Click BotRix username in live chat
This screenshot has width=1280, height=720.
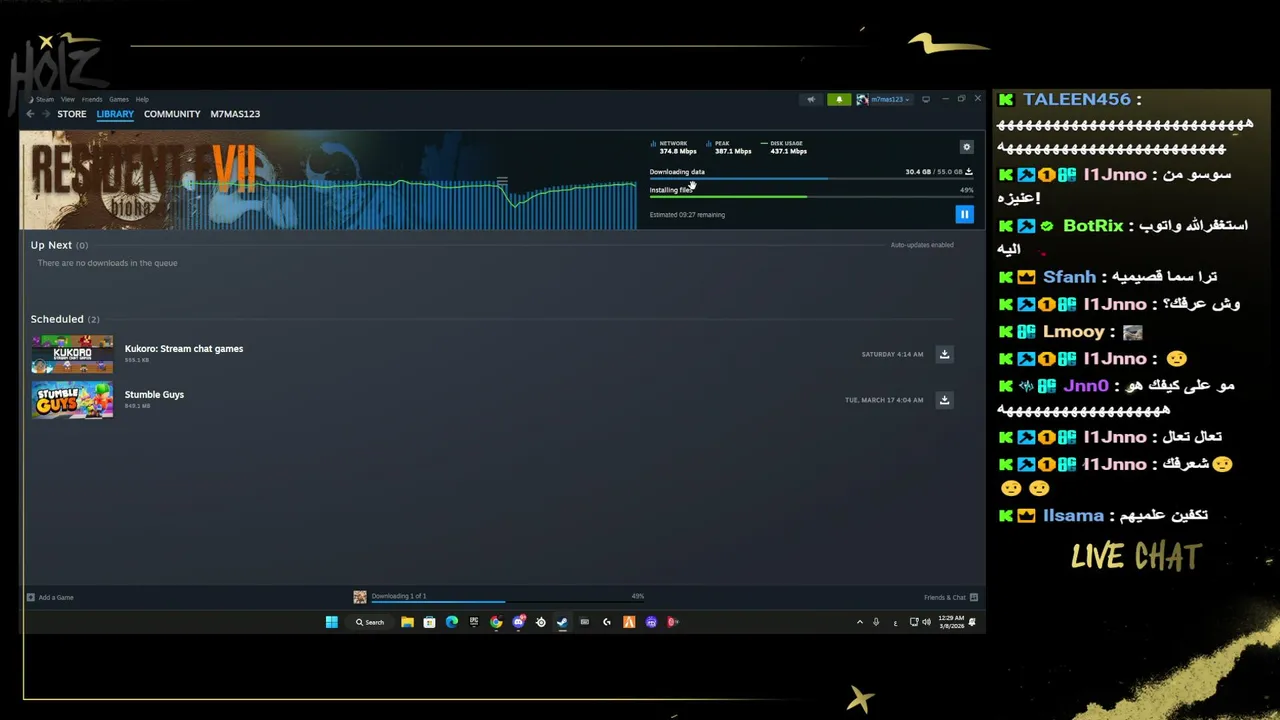(1093, 226)
